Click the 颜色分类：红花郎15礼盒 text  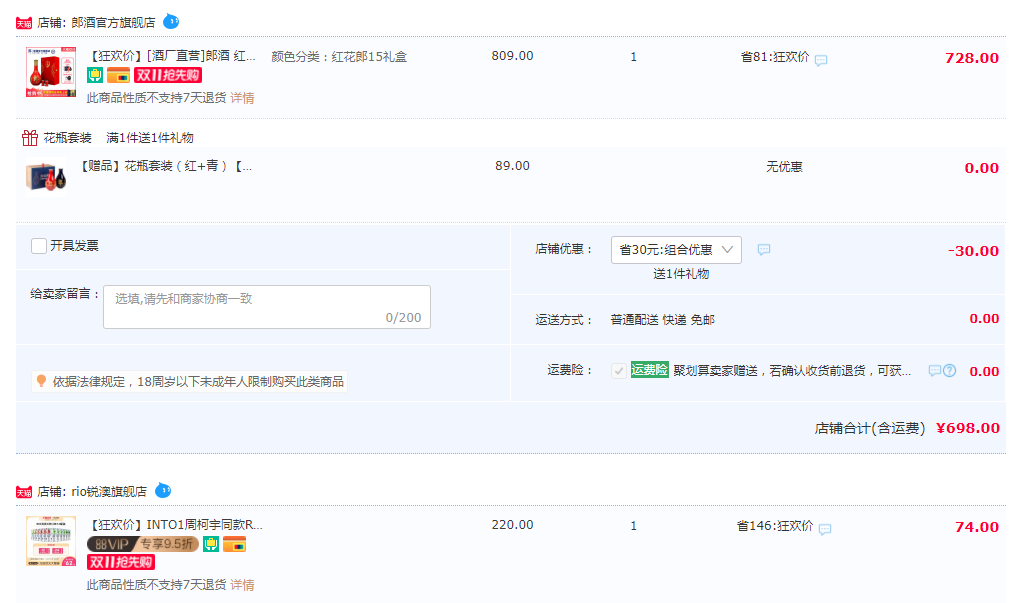[x=339, y=57]
